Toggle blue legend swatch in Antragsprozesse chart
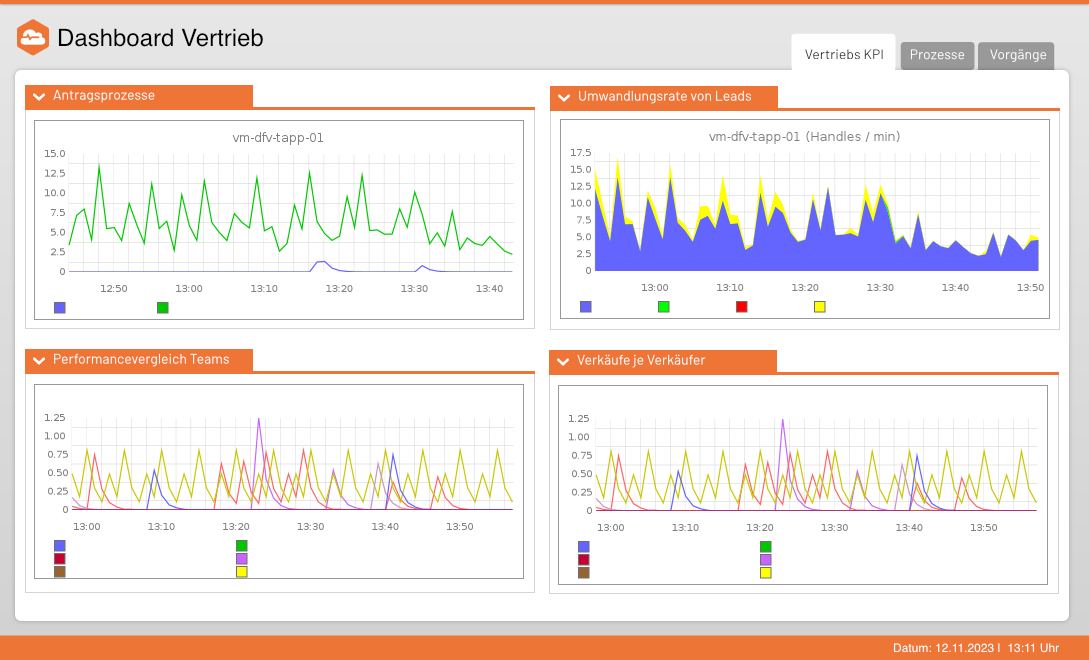1089x660 pixels. (60, 307)
